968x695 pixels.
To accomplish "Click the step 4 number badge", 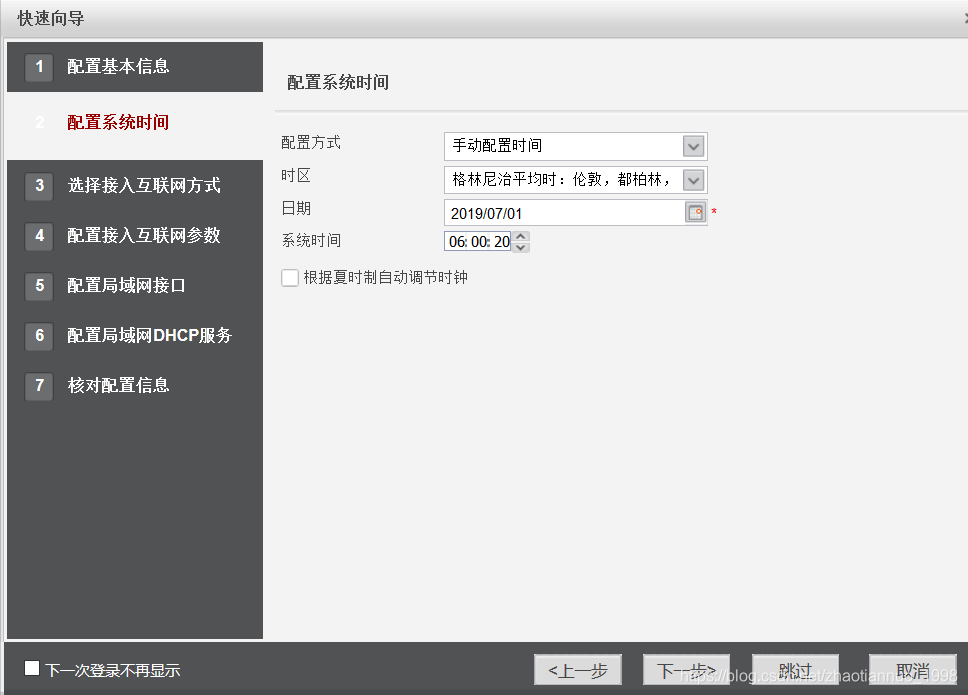I will [x=40, y=235].
